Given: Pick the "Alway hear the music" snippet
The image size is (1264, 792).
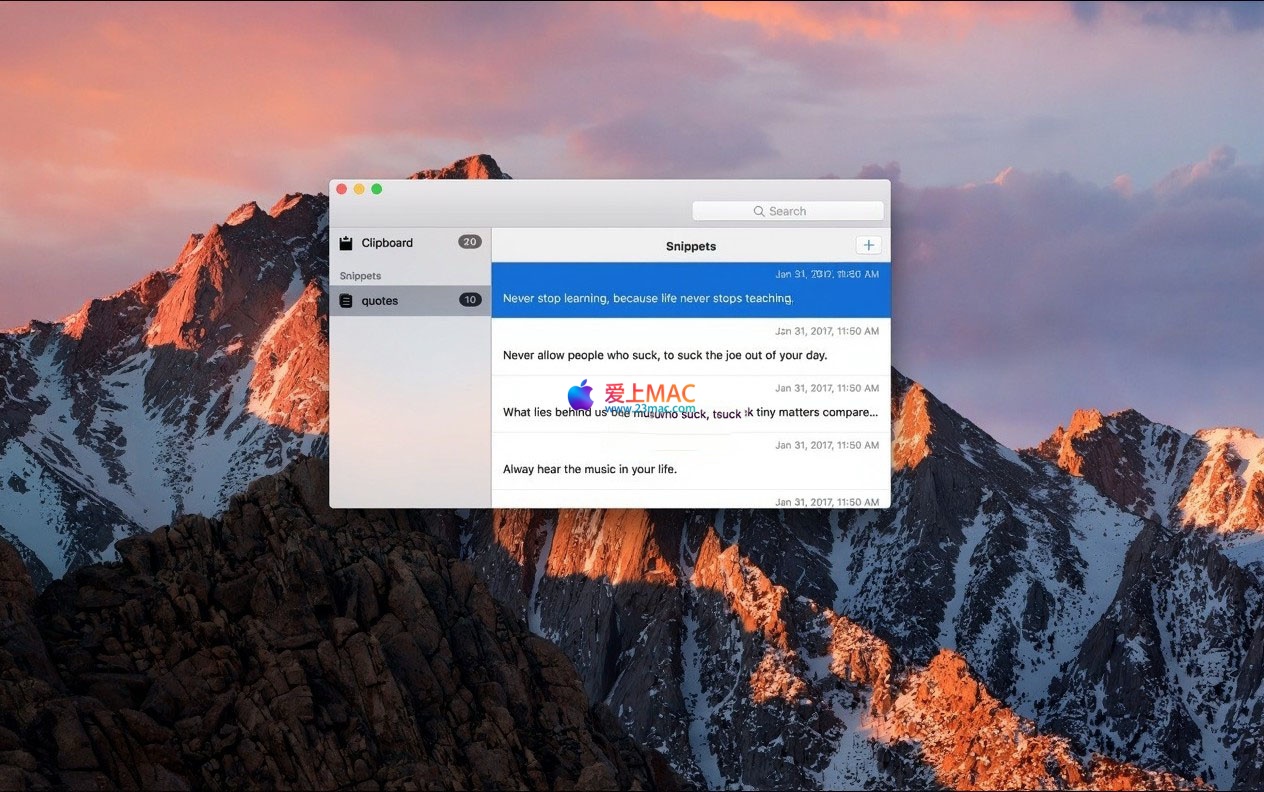Looking at the screenshot, I should 690,461.
